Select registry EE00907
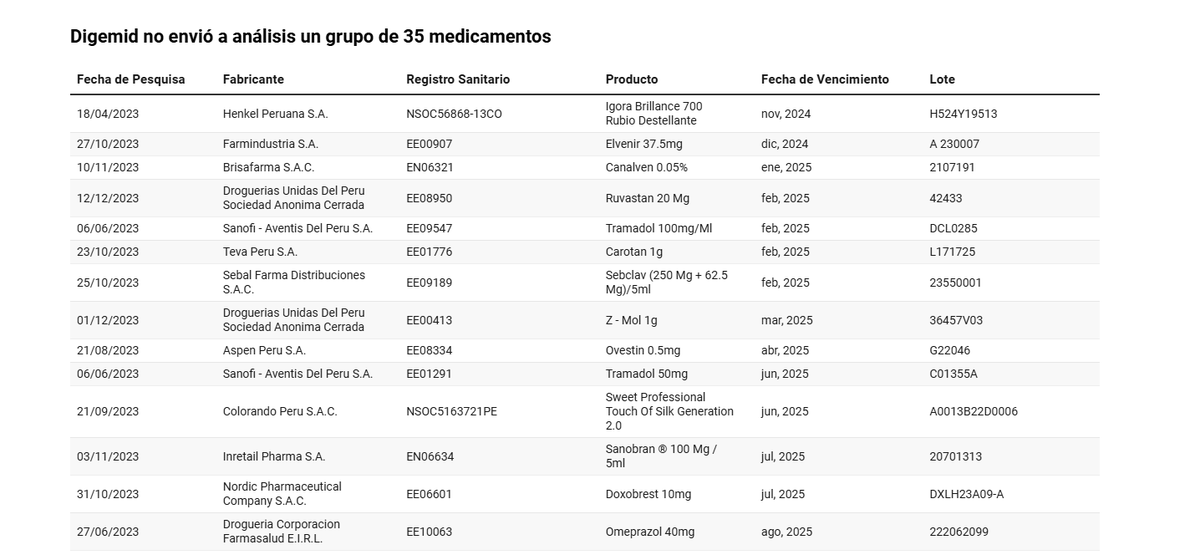Screen dimensions: 1200x555 429,144
